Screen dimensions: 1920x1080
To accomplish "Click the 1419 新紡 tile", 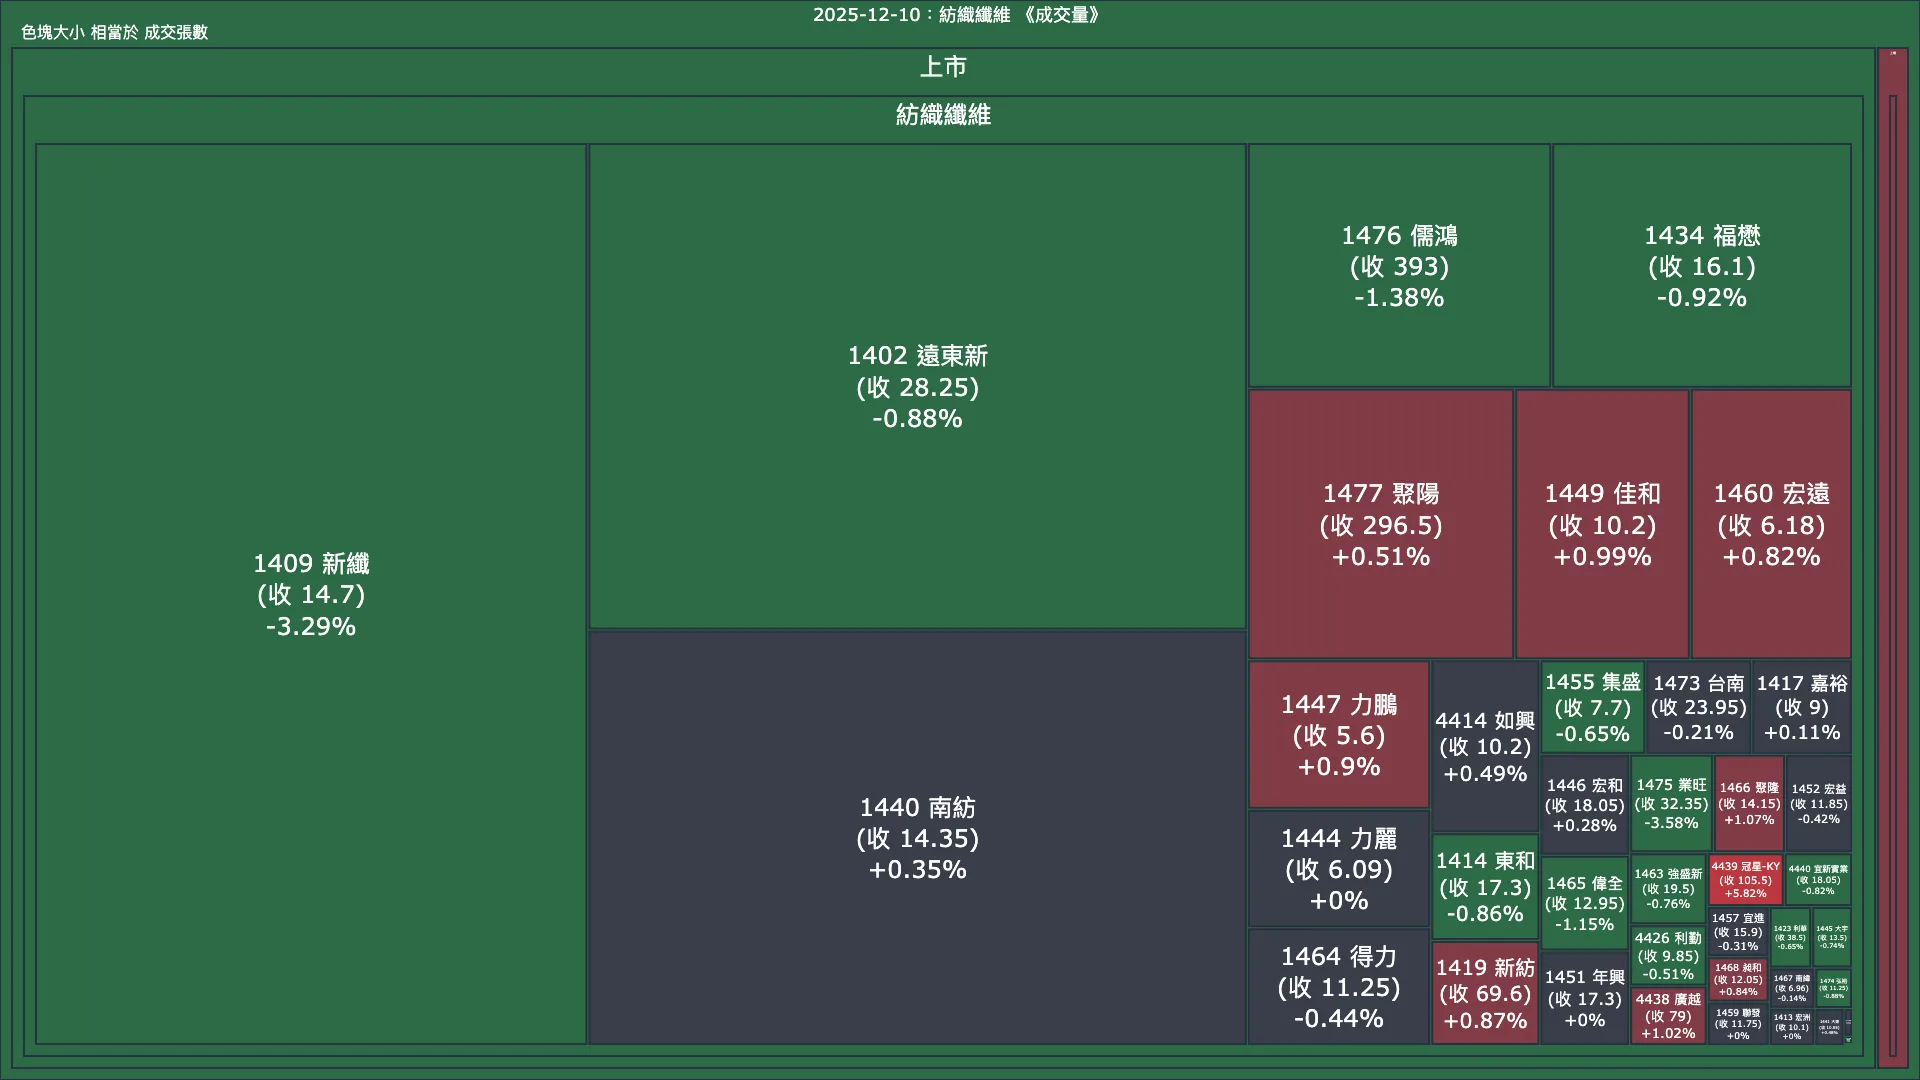I will coord(1484,994).
